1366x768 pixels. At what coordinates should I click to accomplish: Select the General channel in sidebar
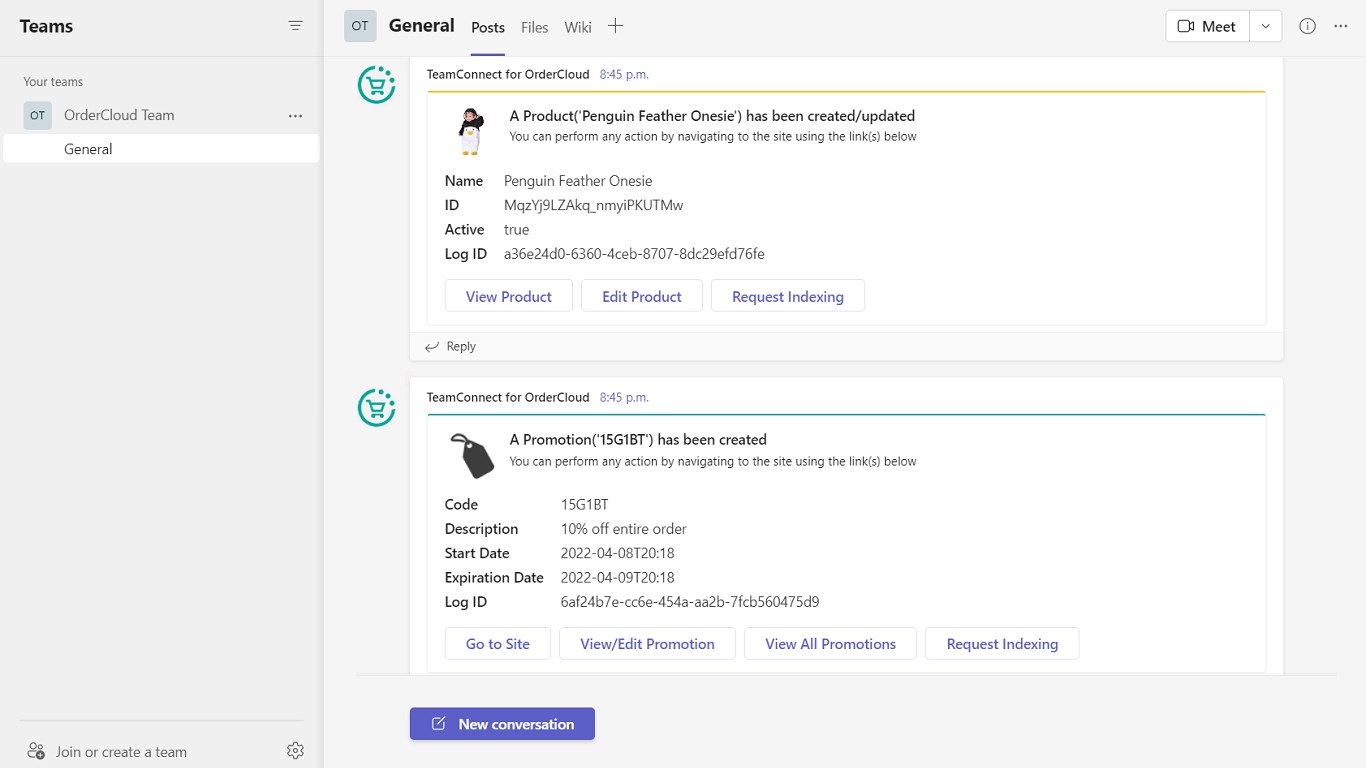tap(88, 149)
